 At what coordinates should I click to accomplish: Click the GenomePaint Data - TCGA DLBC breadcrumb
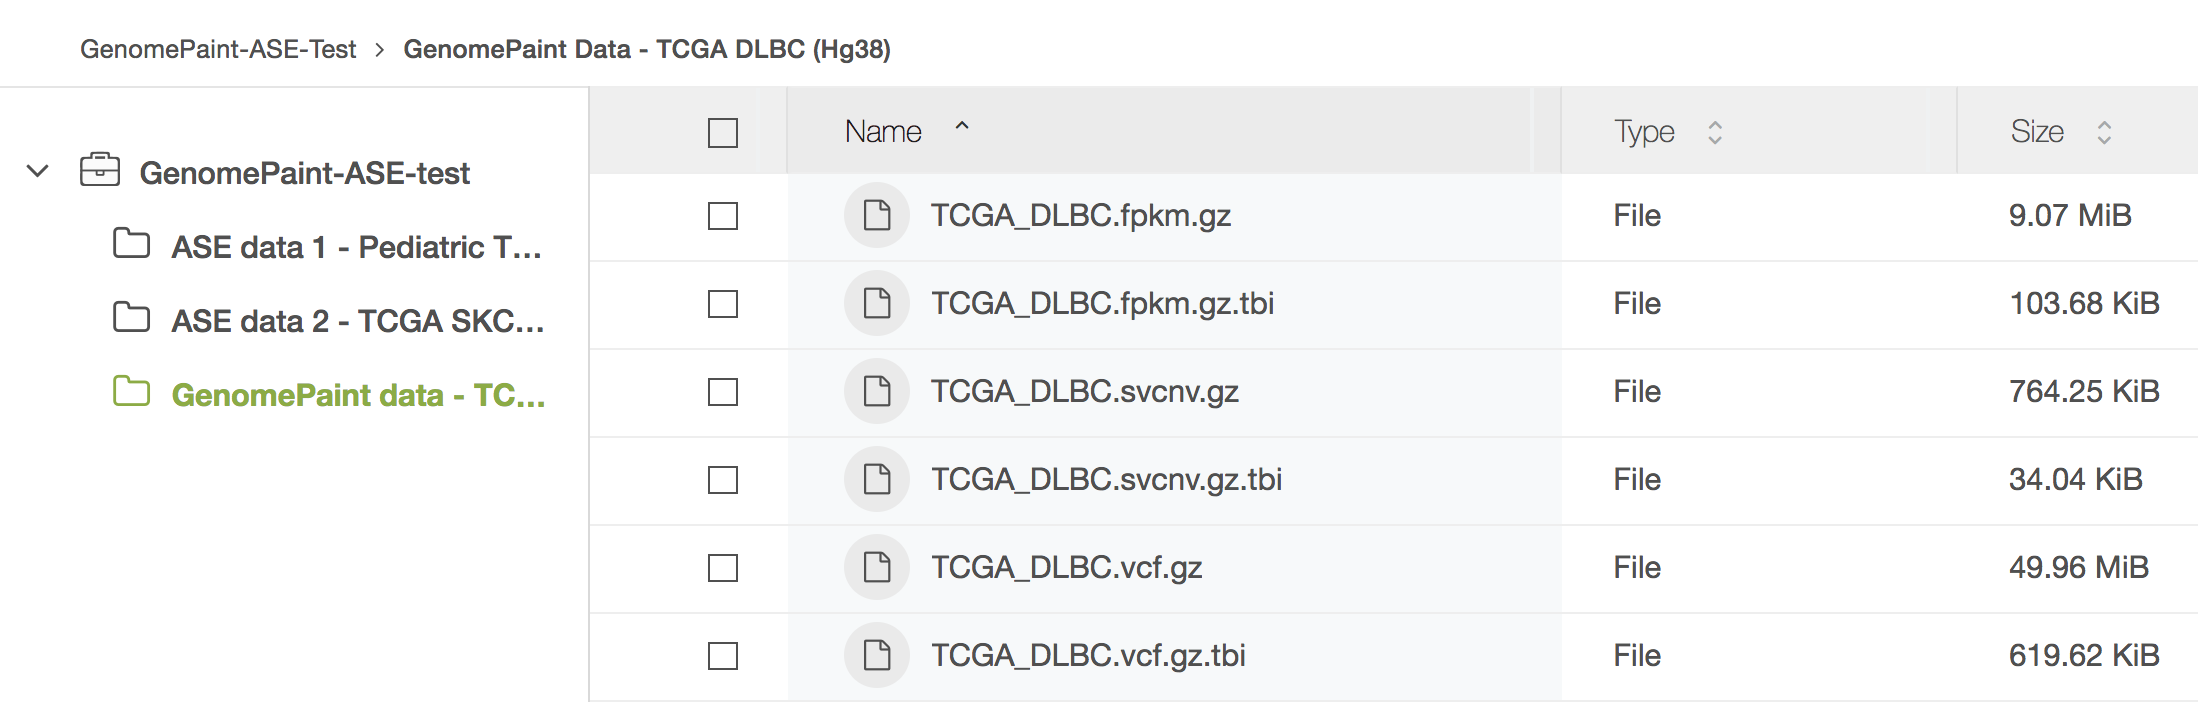[647, 49]
